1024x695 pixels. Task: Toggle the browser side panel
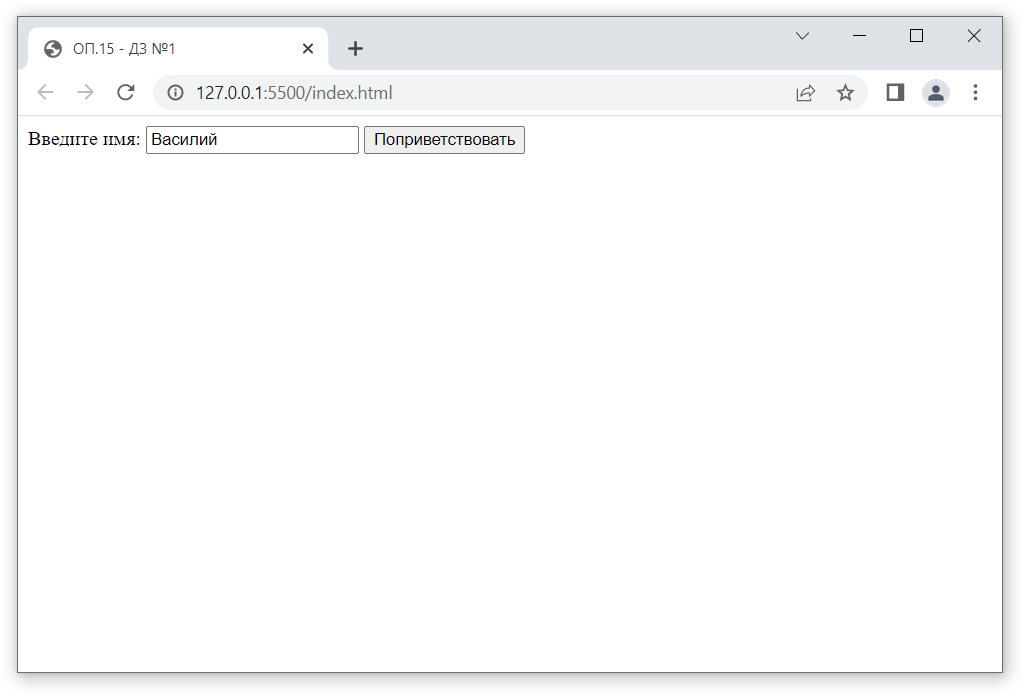point(895,93)
